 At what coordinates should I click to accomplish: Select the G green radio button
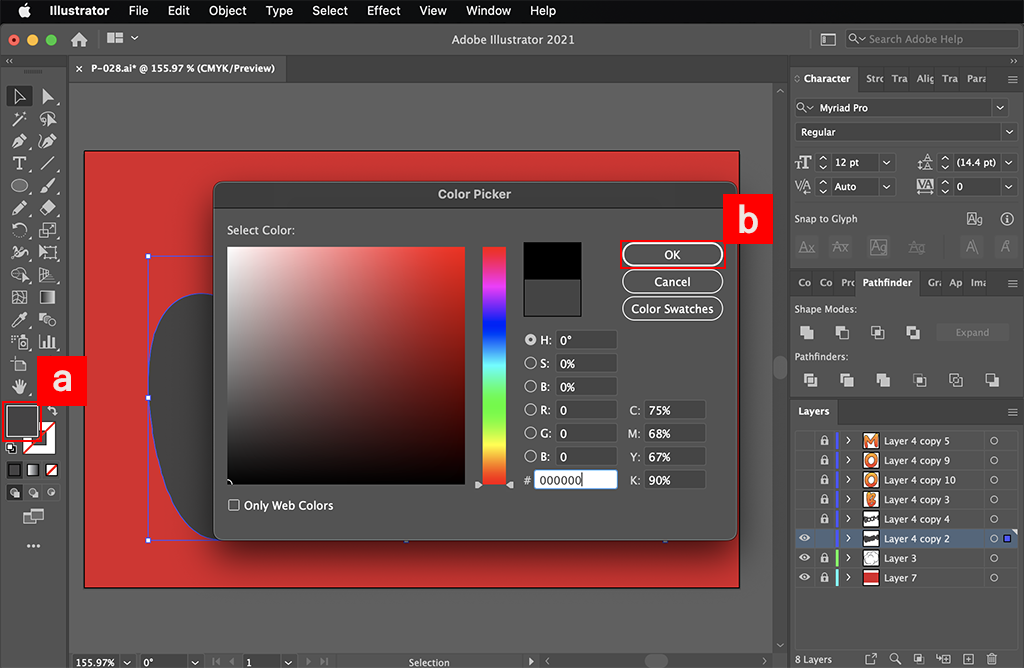pyautogui.click(x=530, y=433)
